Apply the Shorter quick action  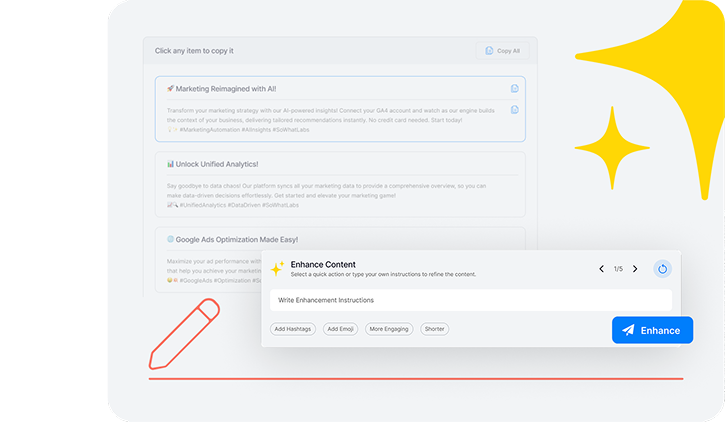click(x=434, y=329)
